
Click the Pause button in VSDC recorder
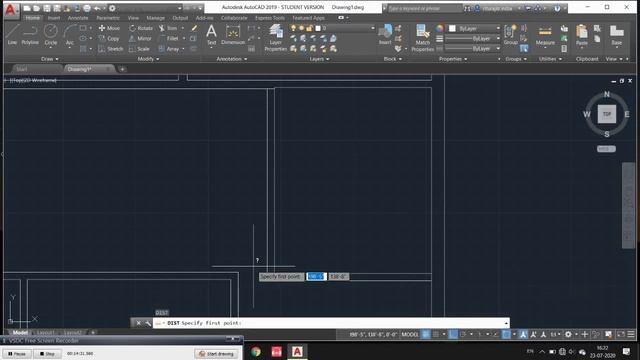[x=17, y=353]
